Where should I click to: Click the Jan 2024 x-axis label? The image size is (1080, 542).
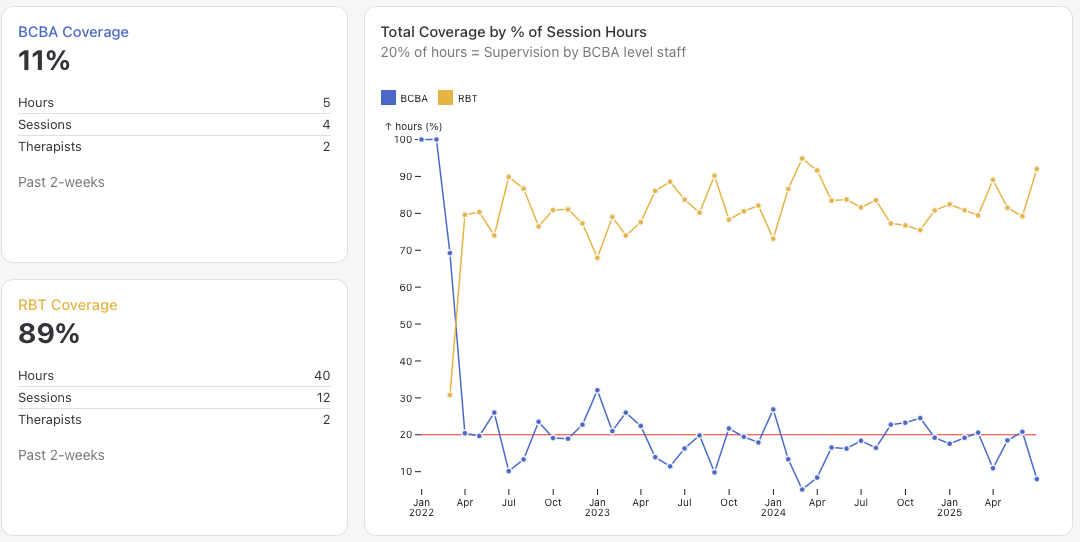[772, 508]
